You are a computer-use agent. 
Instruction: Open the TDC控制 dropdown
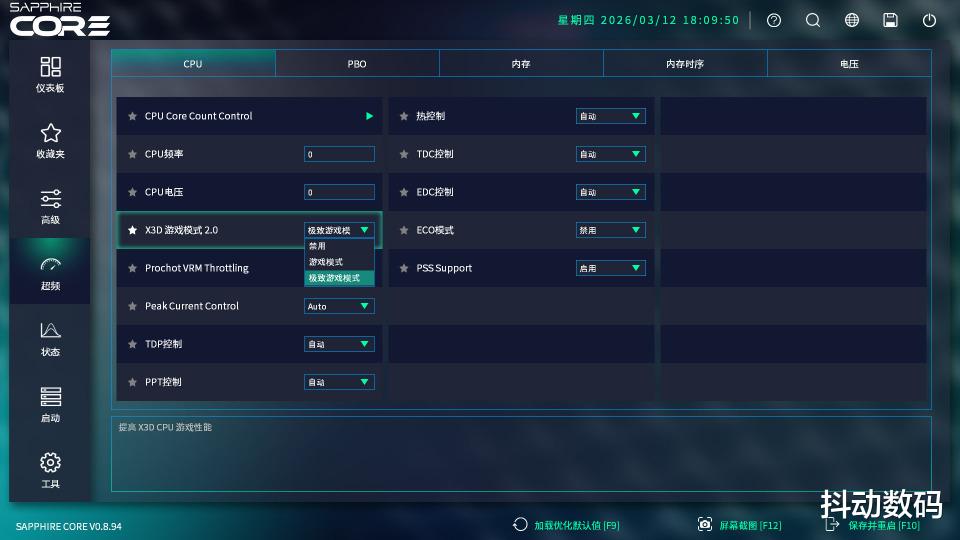coord(610,154)
